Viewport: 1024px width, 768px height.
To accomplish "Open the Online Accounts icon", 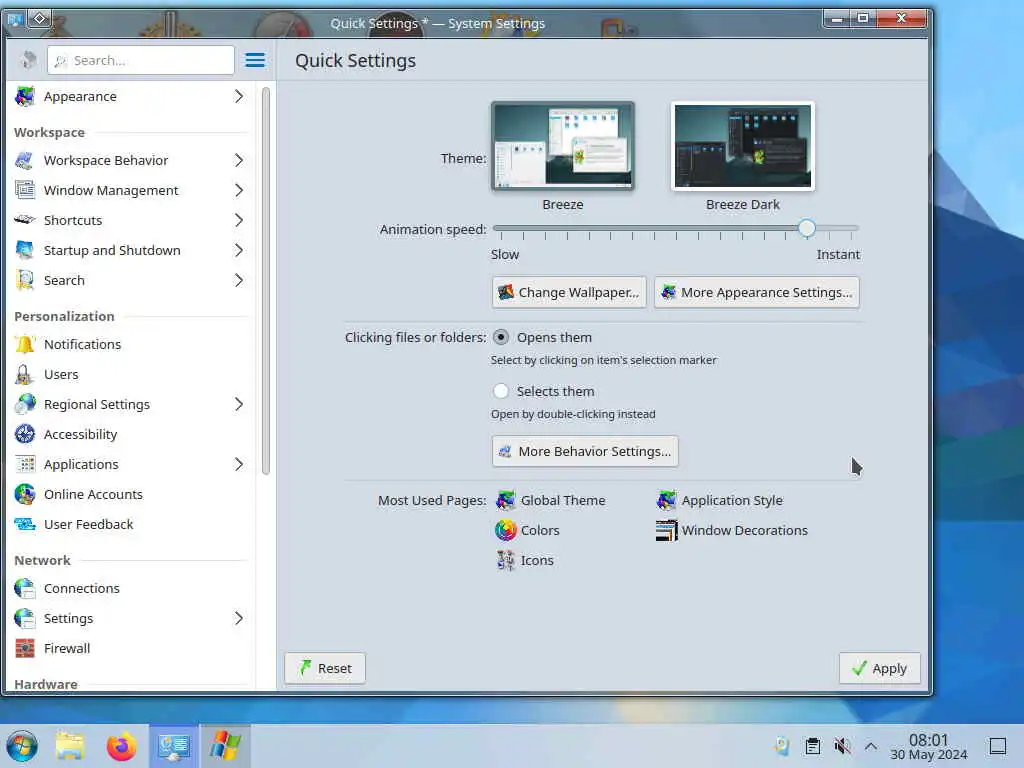I will pyautogui.click(x=25, y=494).
